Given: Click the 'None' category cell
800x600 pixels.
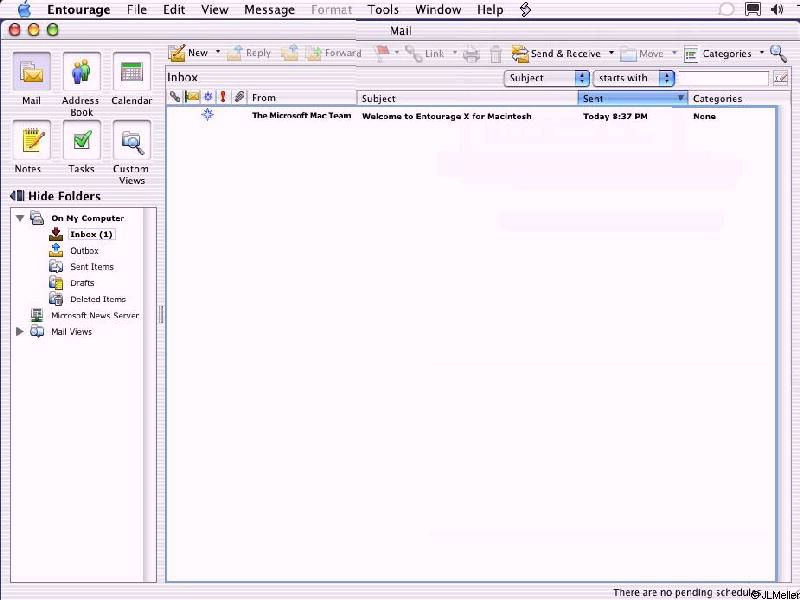Looking at the screenshot, I should 704,116.
